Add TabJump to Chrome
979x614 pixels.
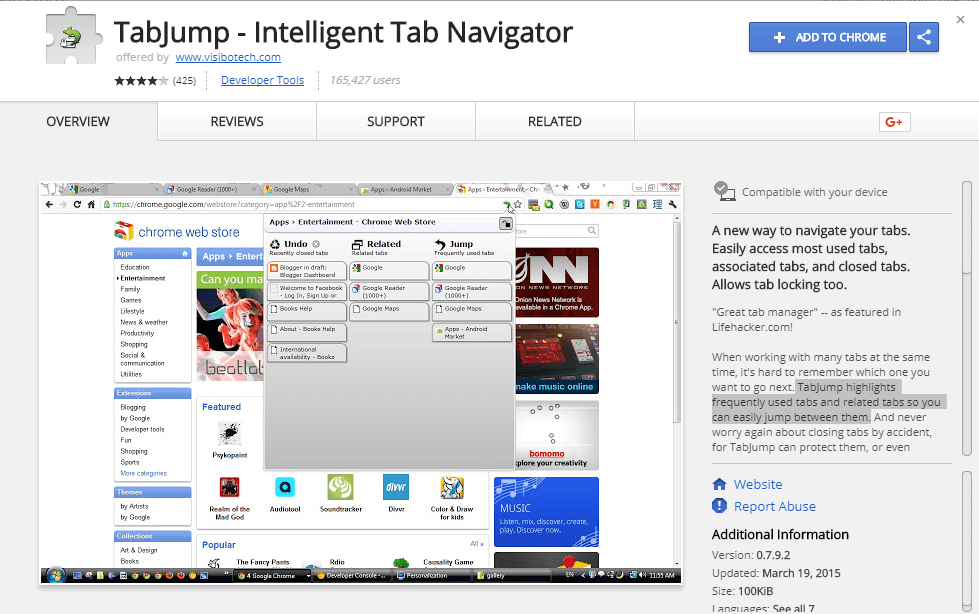pos(828,37)
